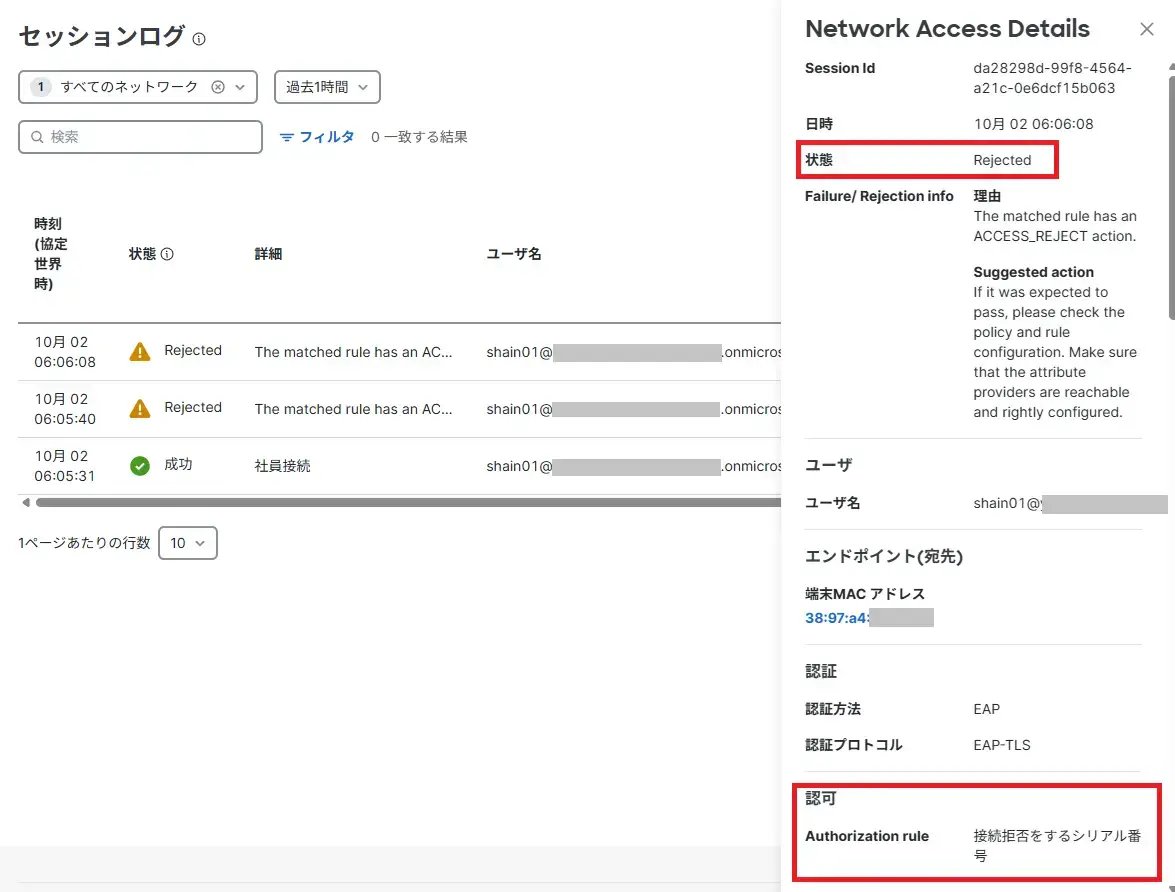Screen dimensions: 1175x892
Task: Click the ユーザ名 column header
Action: [x=514, y=254]
